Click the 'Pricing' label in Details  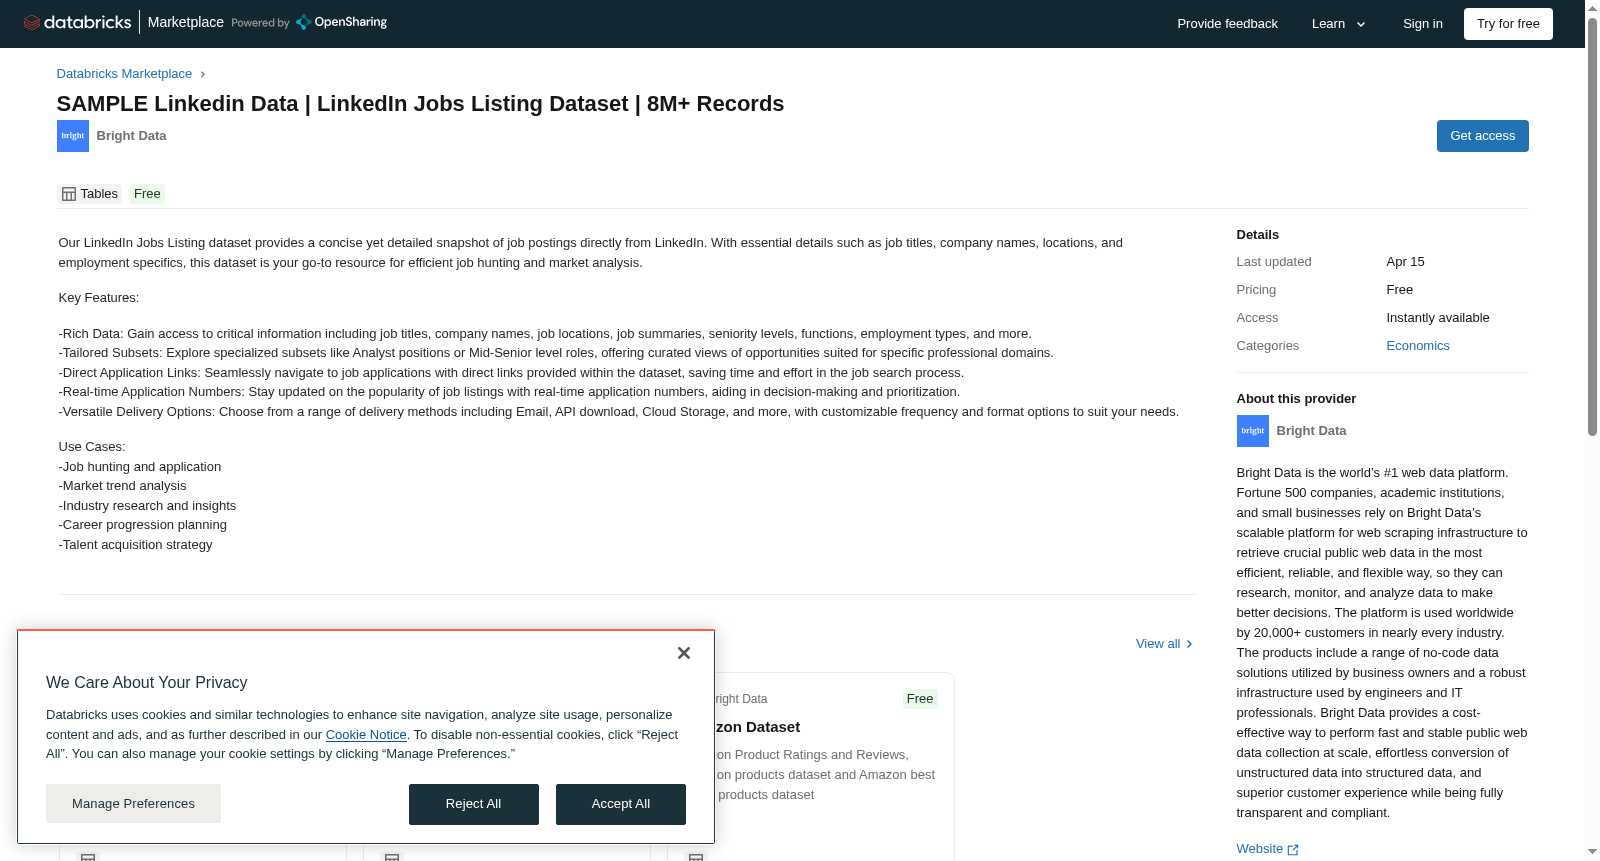1256,290
